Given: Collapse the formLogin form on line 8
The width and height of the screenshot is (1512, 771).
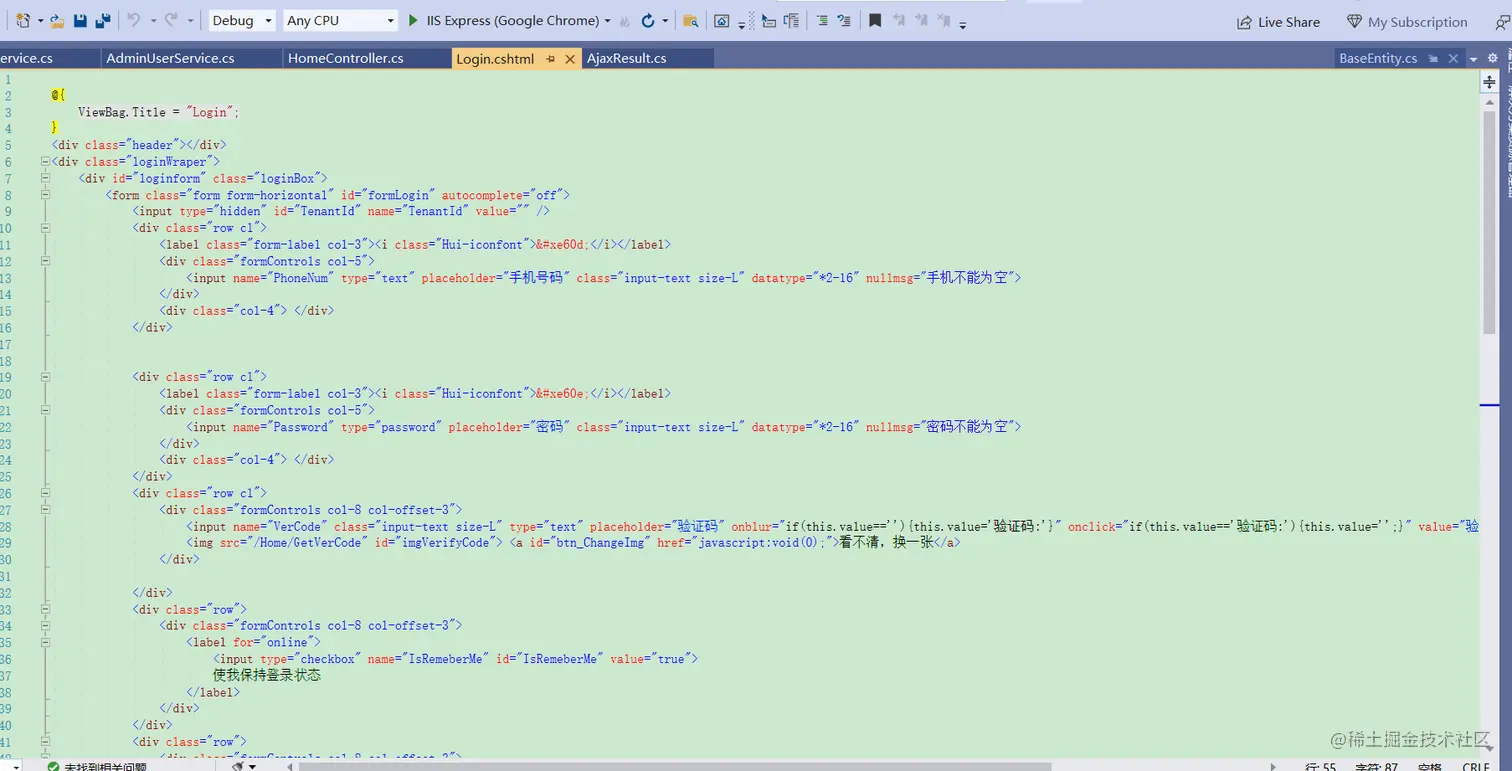Looking at the screenshot, I should pos(45,194).
